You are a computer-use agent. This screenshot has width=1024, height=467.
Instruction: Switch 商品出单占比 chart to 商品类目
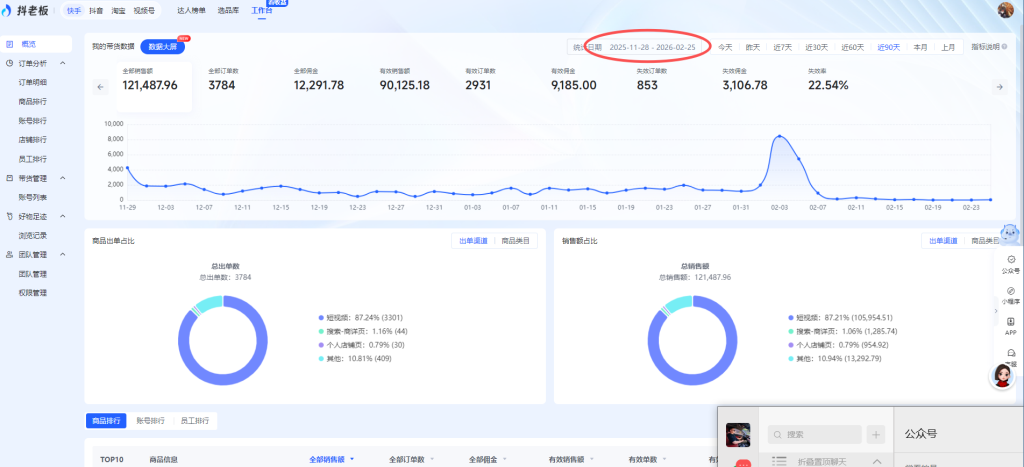[517, 241]
